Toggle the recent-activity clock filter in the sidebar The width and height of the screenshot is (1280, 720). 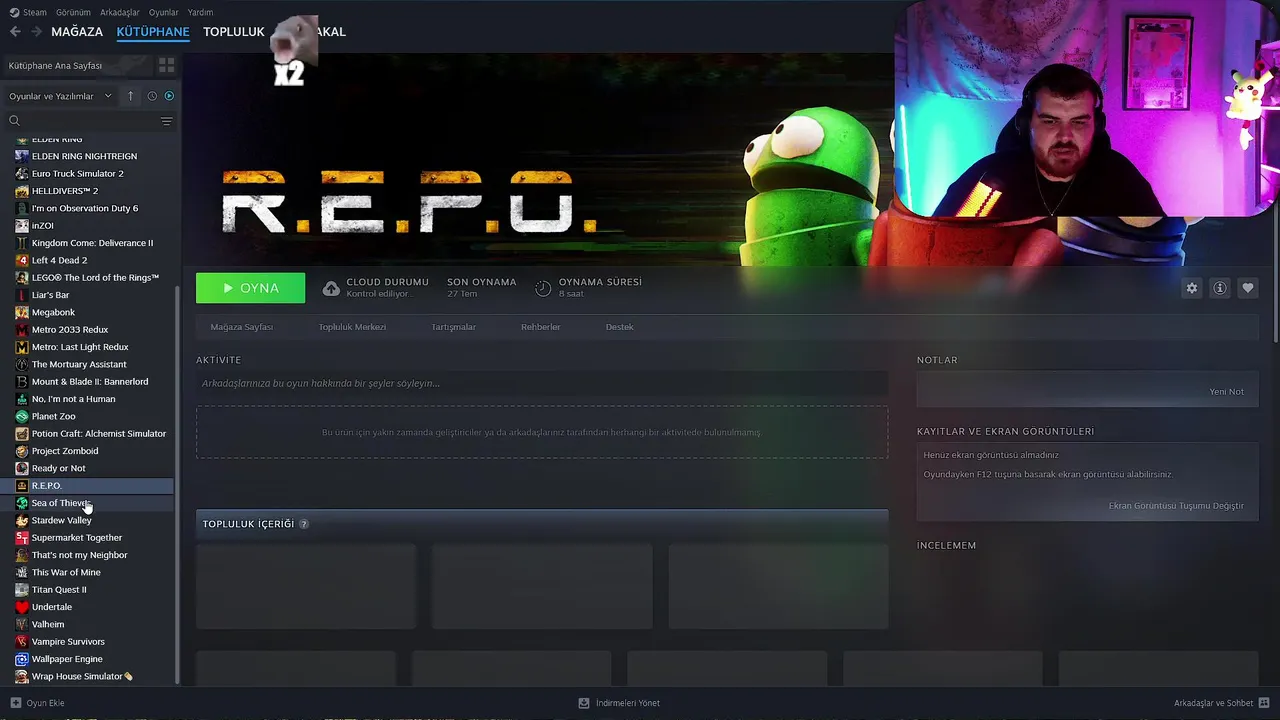(152, 96)
